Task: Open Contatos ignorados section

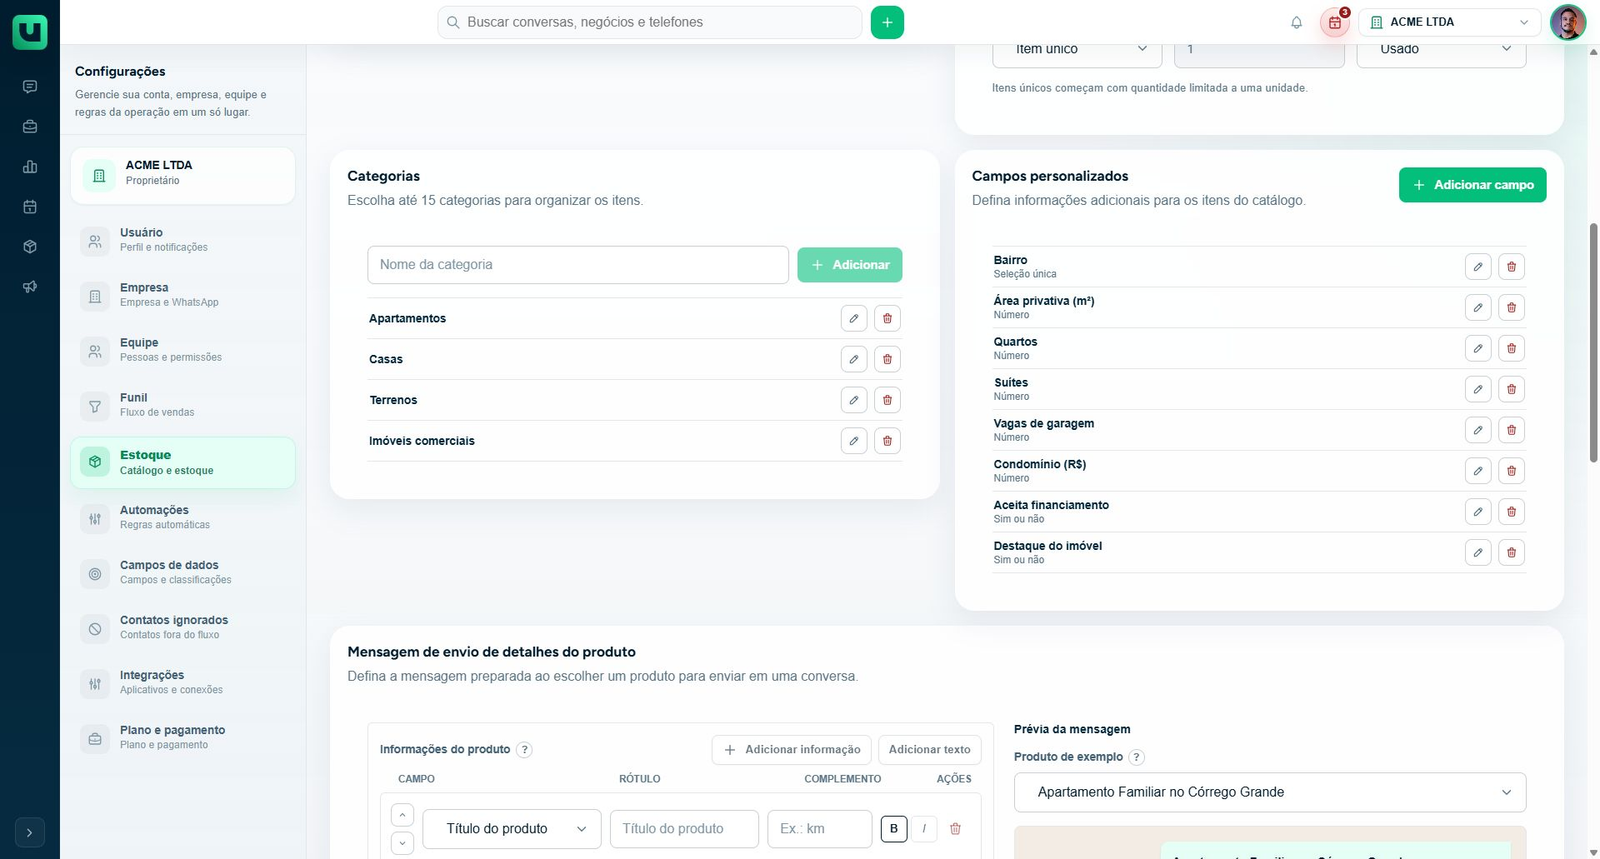Action: 183,627
